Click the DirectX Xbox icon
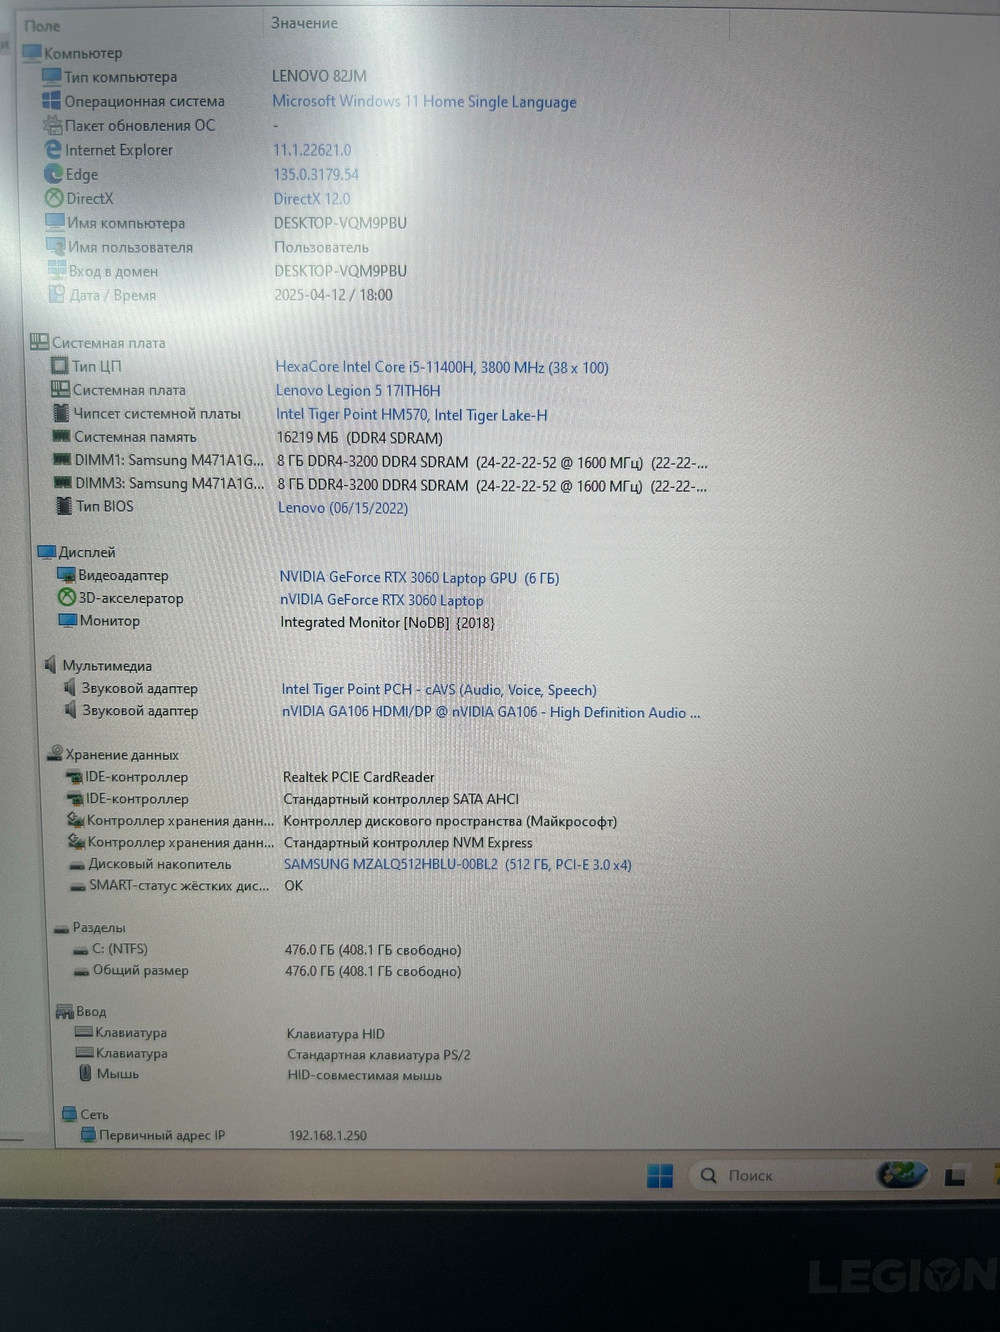 pos(55,198)
